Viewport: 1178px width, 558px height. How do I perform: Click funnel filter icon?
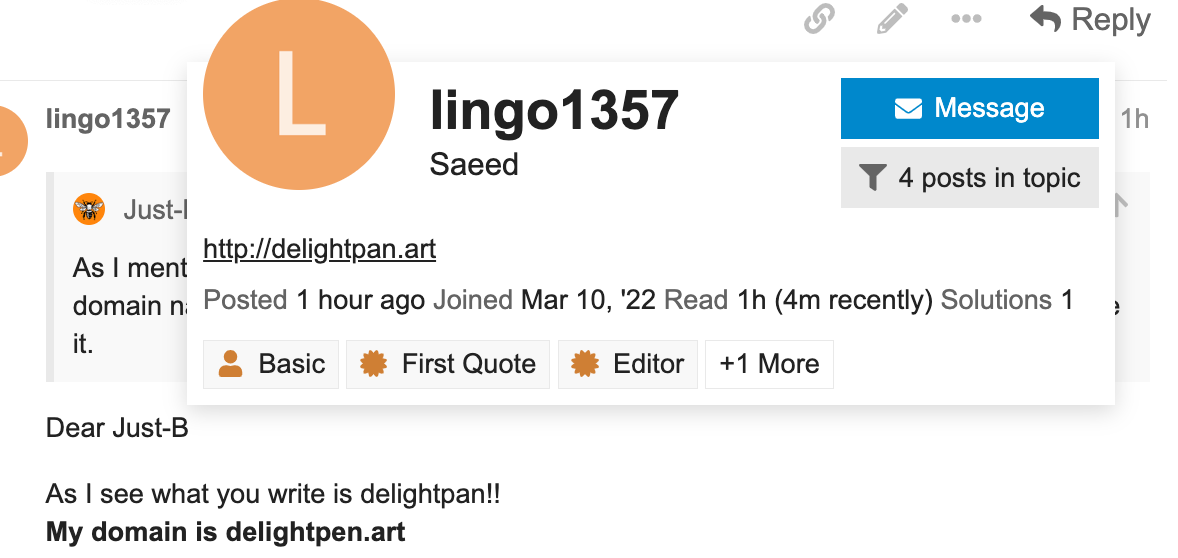click(871, 178)
